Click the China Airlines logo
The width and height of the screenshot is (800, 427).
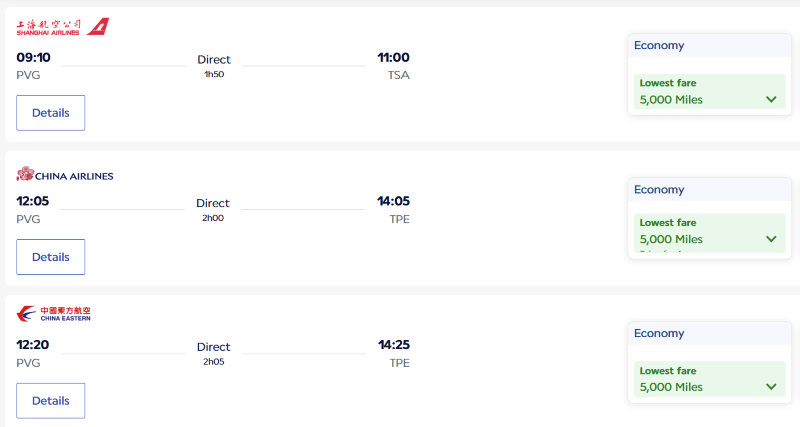pos(65,175)
